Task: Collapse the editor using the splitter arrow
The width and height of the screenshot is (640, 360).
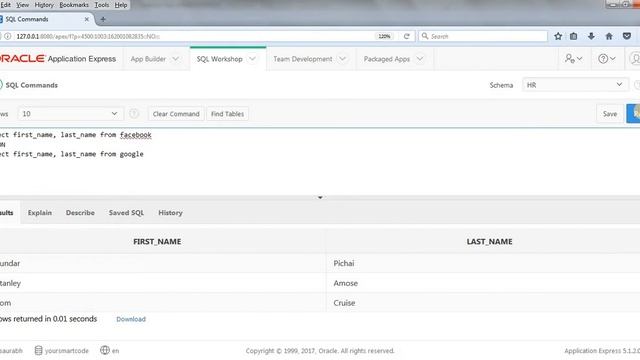Action: click(320, 198)
